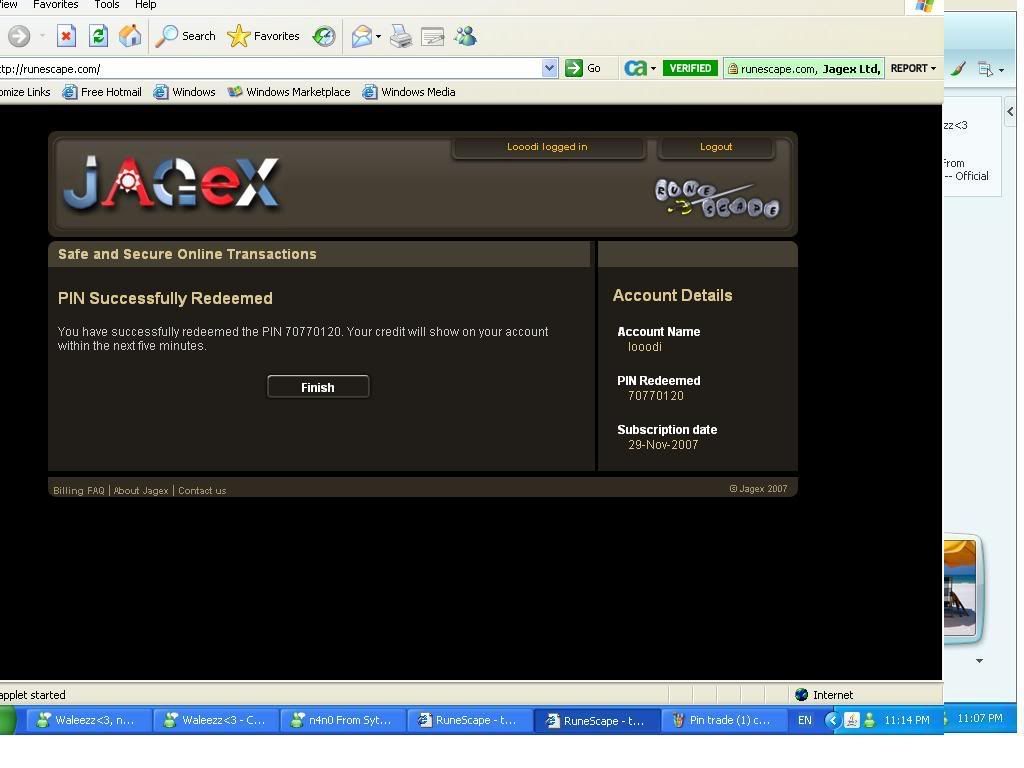1024x768 pixels.
Task: Click the EN language indicator
Action: coord(805,720)
